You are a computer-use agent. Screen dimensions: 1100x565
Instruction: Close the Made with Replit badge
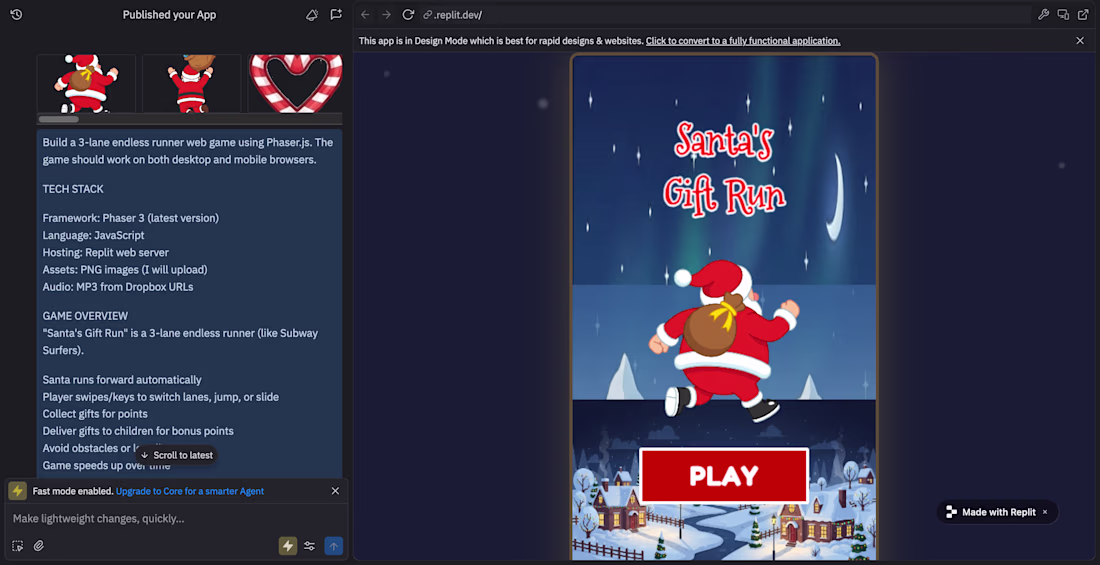[x=1045, y=512]
